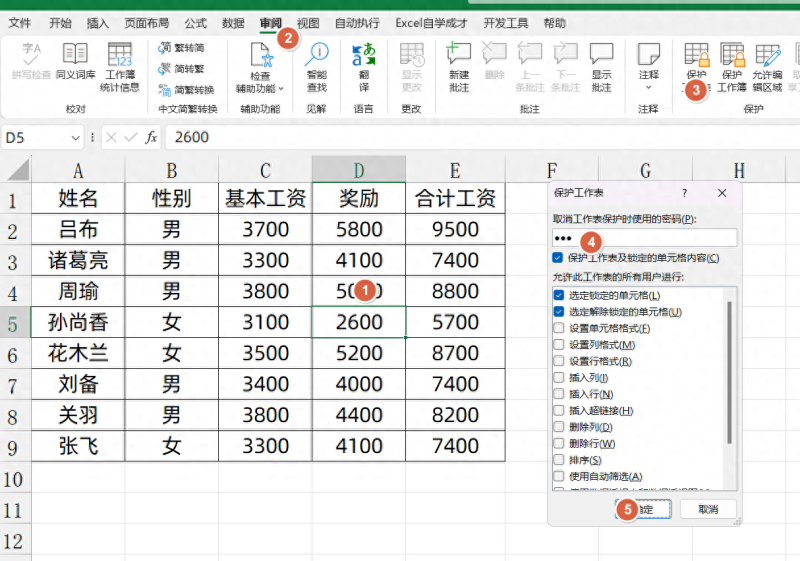Click the formula bar showing 2600
This screenshot has width=800, height=561.
[x=482, y=137]
